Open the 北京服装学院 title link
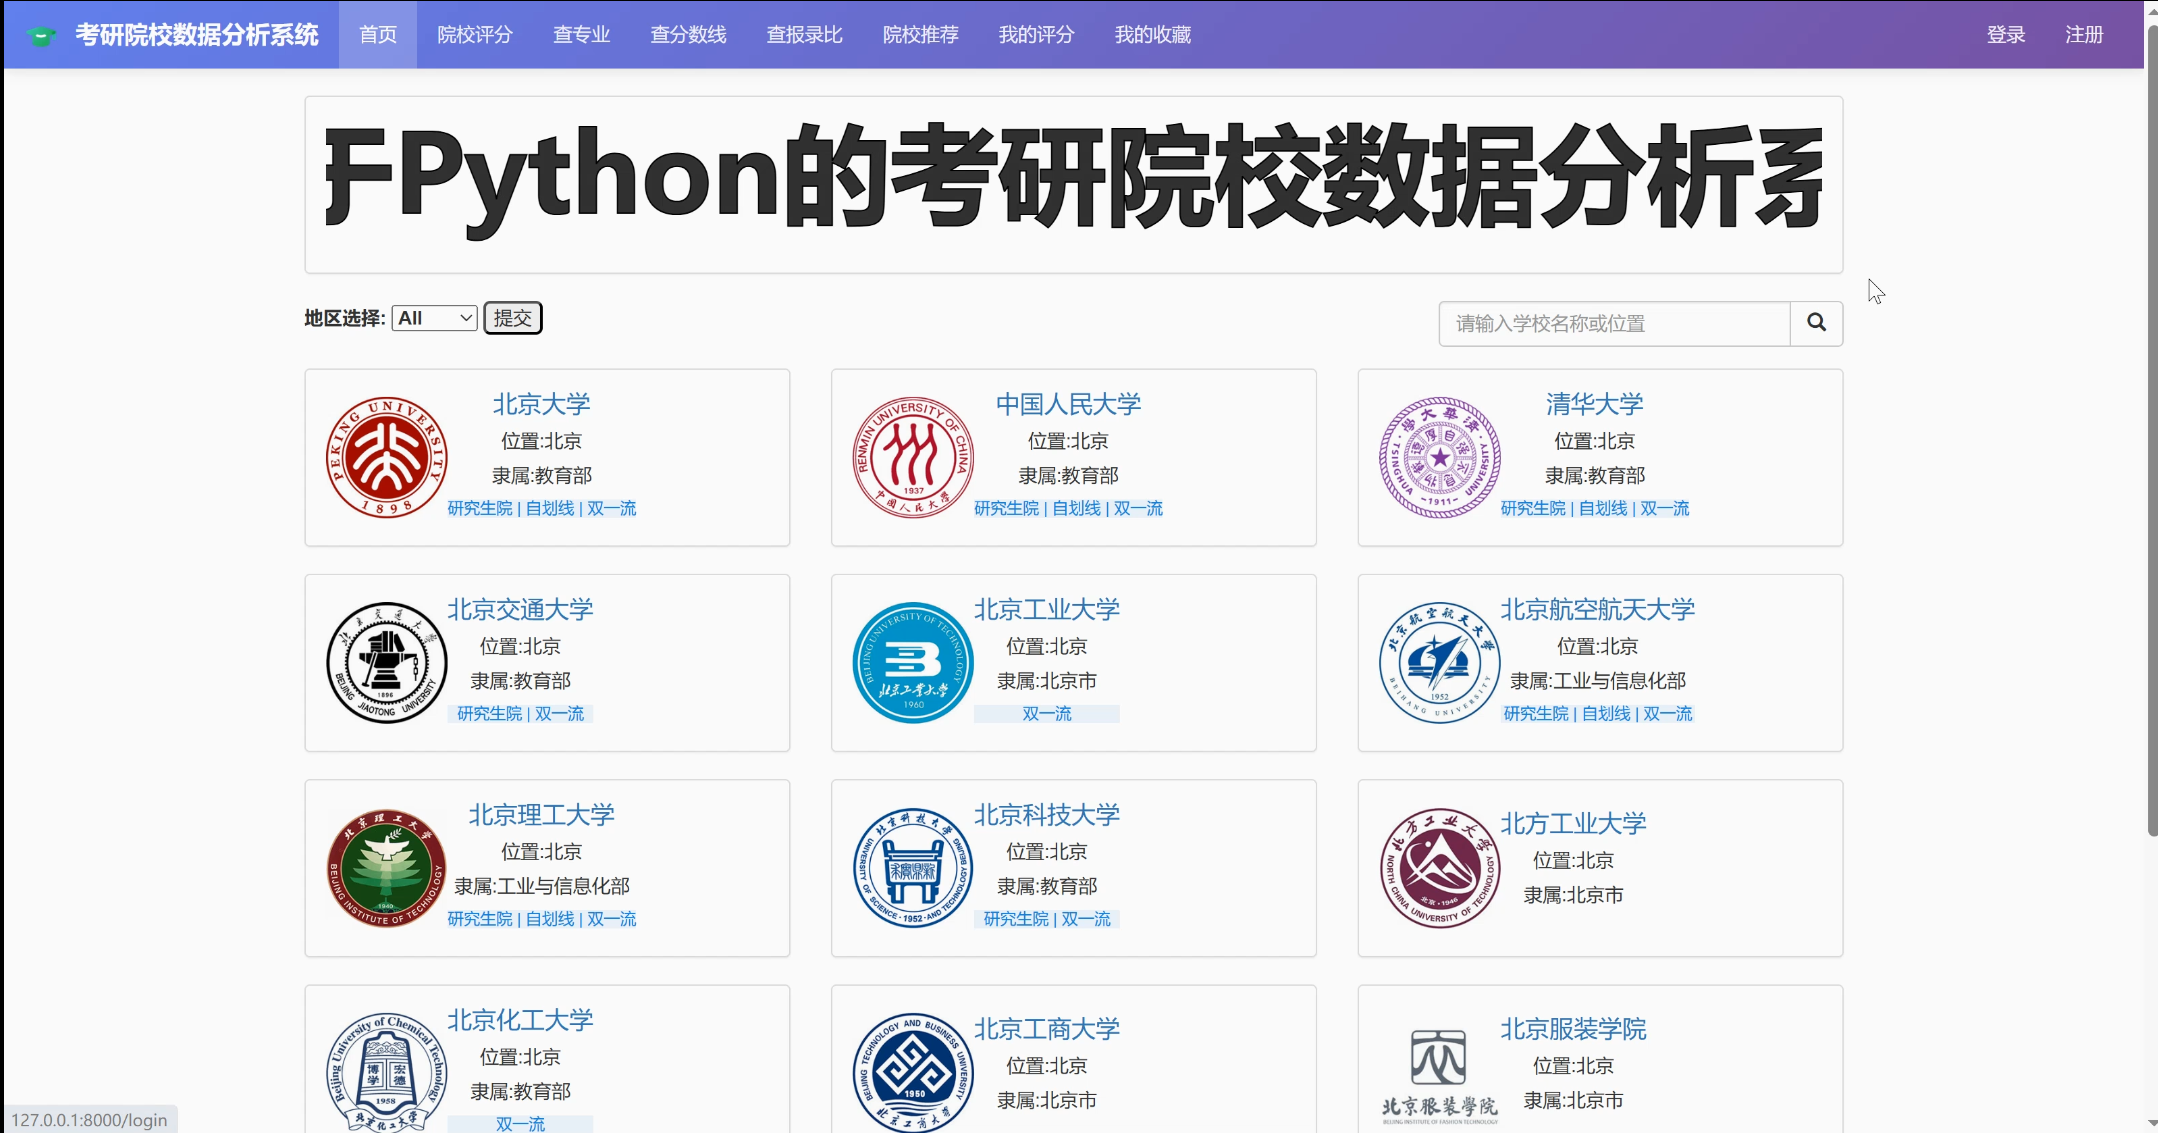The width and height of the screenshot is (2158, 1133). [1573, 1028]
